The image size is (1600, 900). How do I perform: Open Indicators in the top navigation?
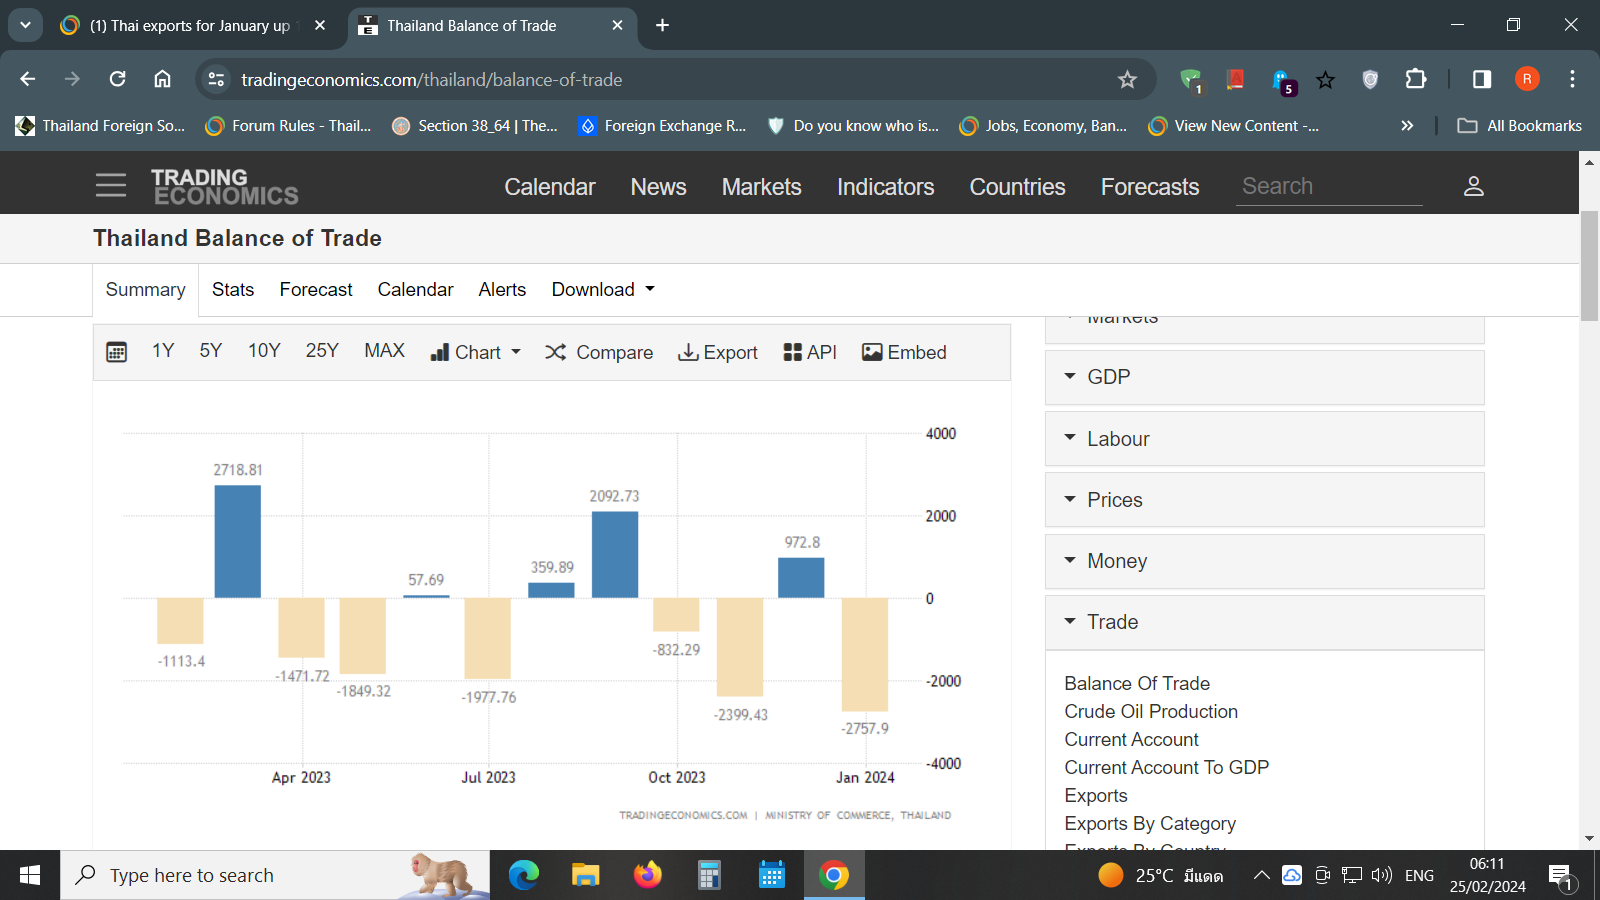click(885, 187)
